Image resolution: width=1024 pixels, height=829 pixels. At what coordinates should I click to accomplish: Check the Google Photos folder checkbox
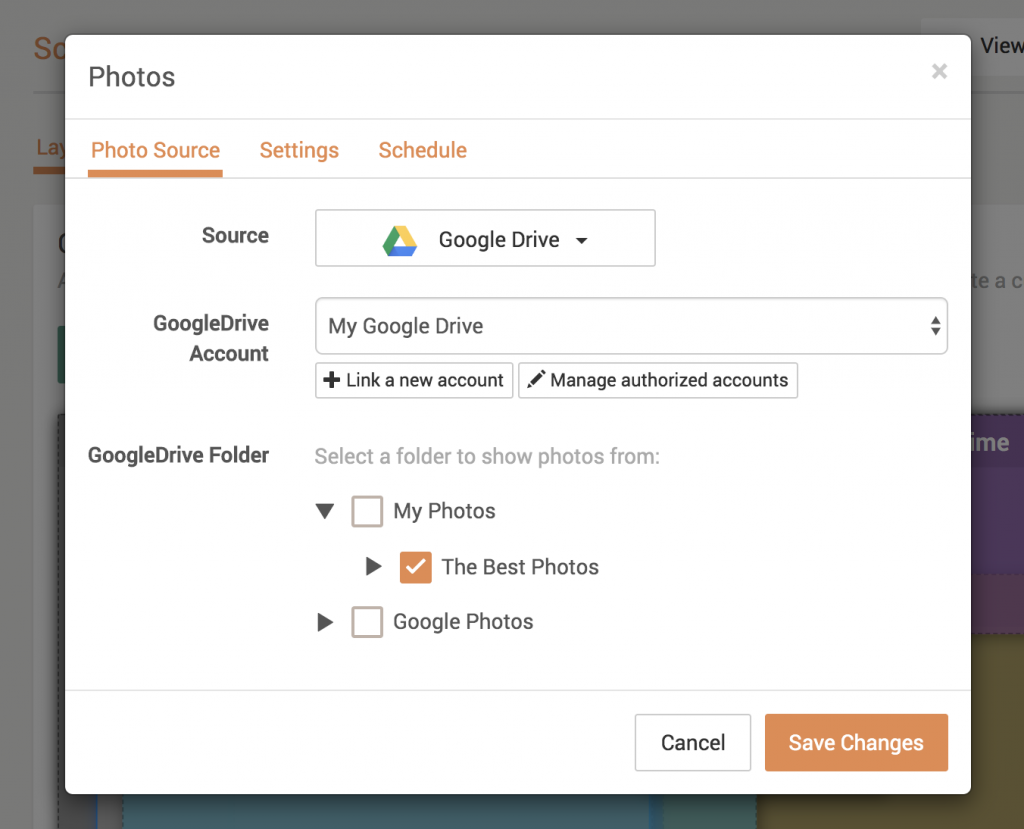click(367, 622)
